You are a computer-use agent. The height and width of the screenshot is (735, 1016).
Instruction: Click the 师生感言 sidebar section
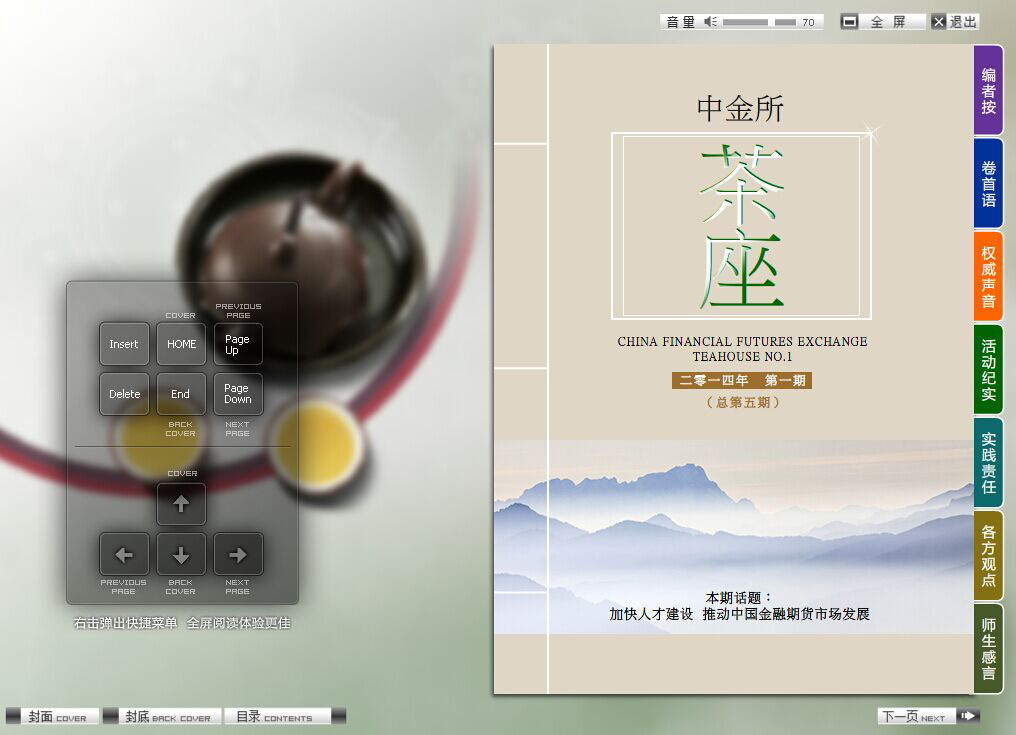point(988,648)
